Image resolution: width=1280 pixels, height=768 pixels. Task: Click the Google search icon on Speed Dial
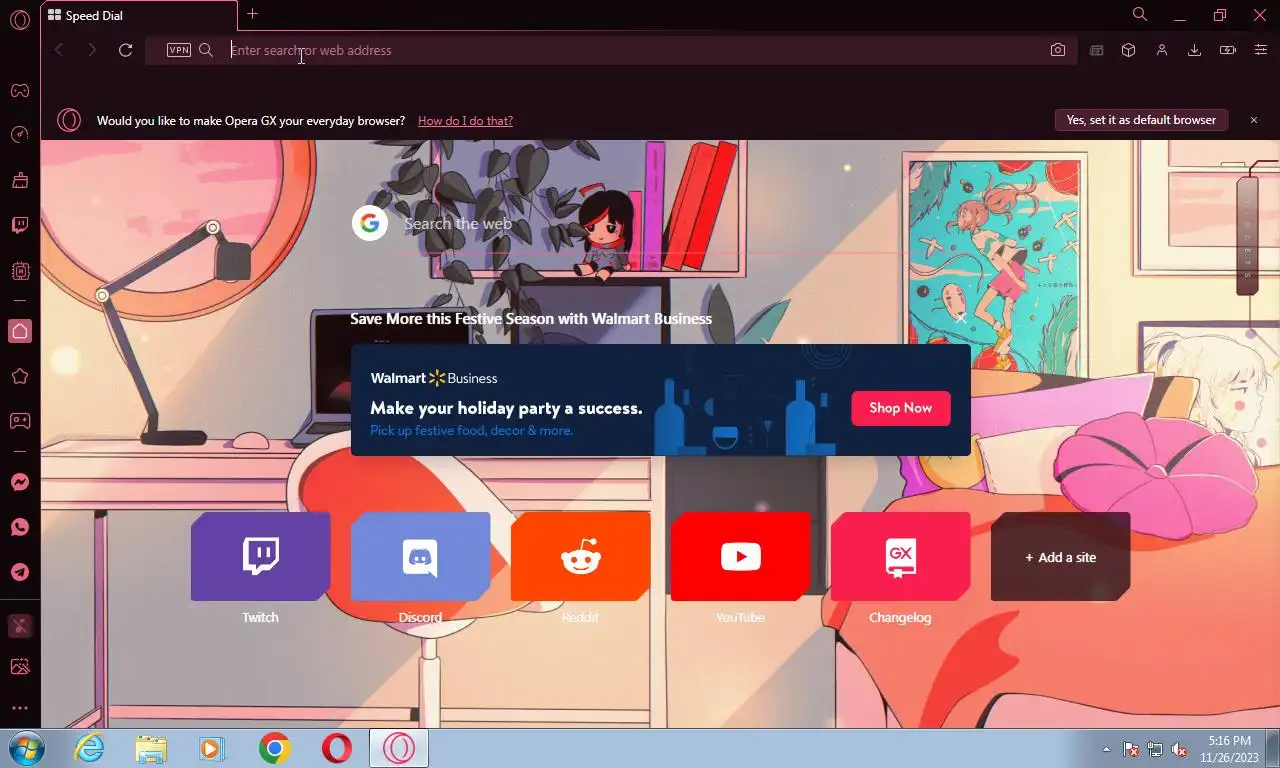pyautogui.click(x=370, y=223)
